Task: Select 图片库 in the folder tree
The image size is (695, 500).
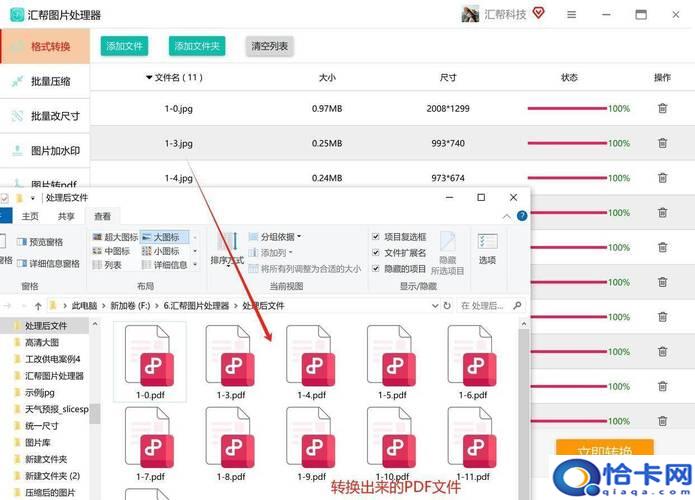Action: [38, 443]
